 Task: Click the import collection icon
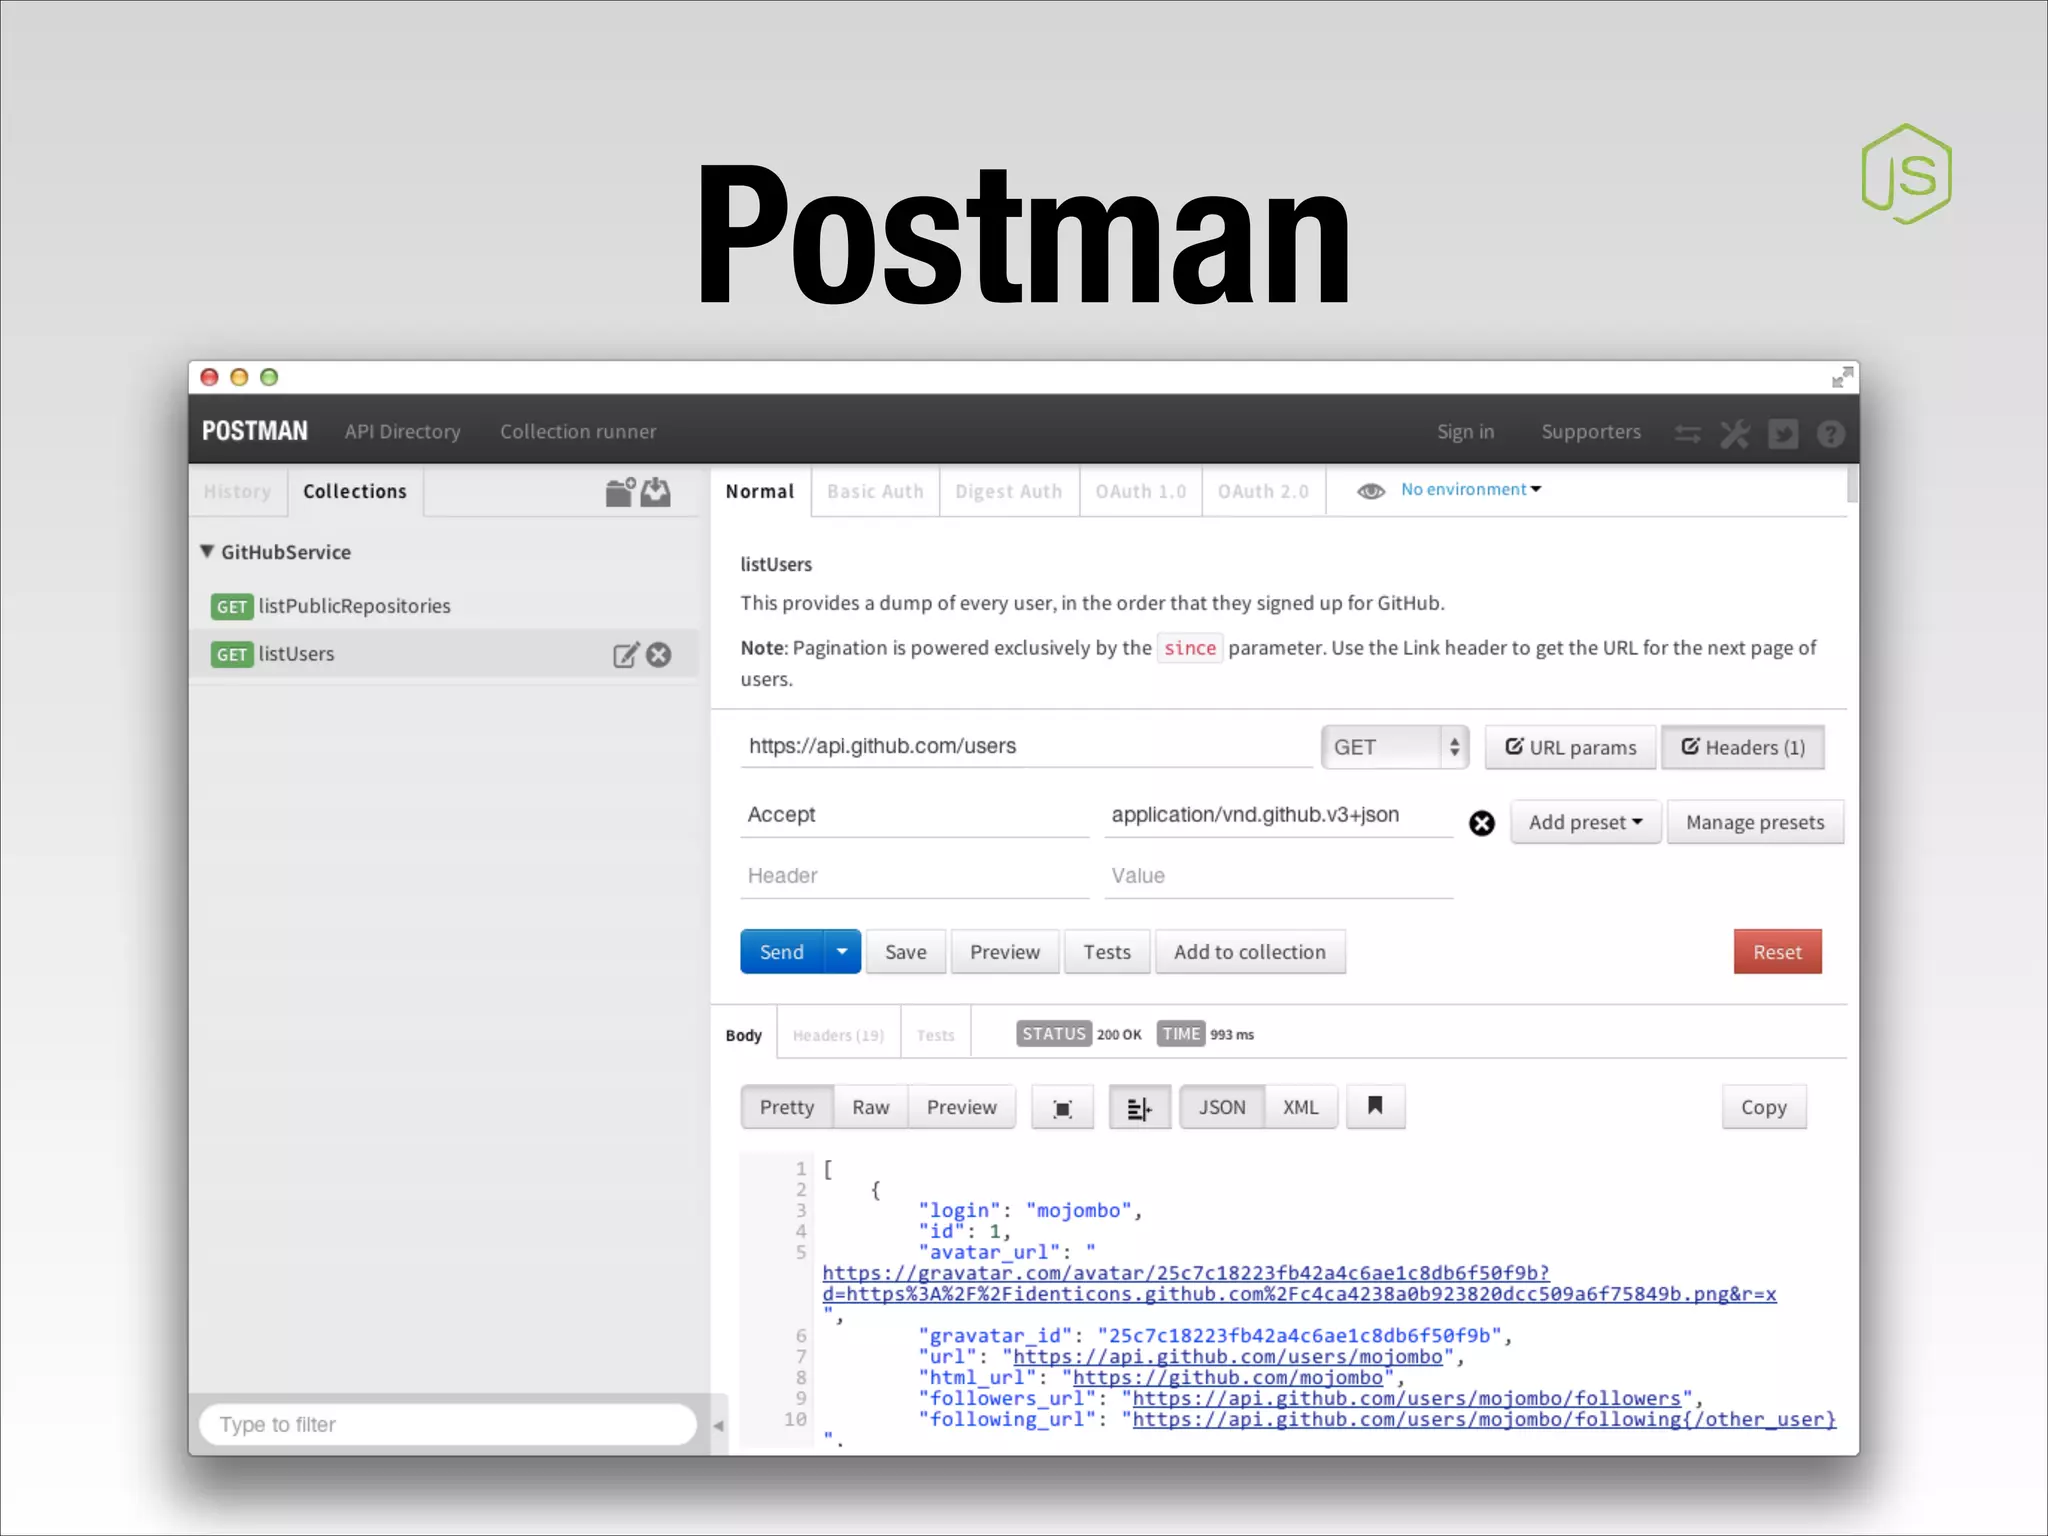point(656,492)
